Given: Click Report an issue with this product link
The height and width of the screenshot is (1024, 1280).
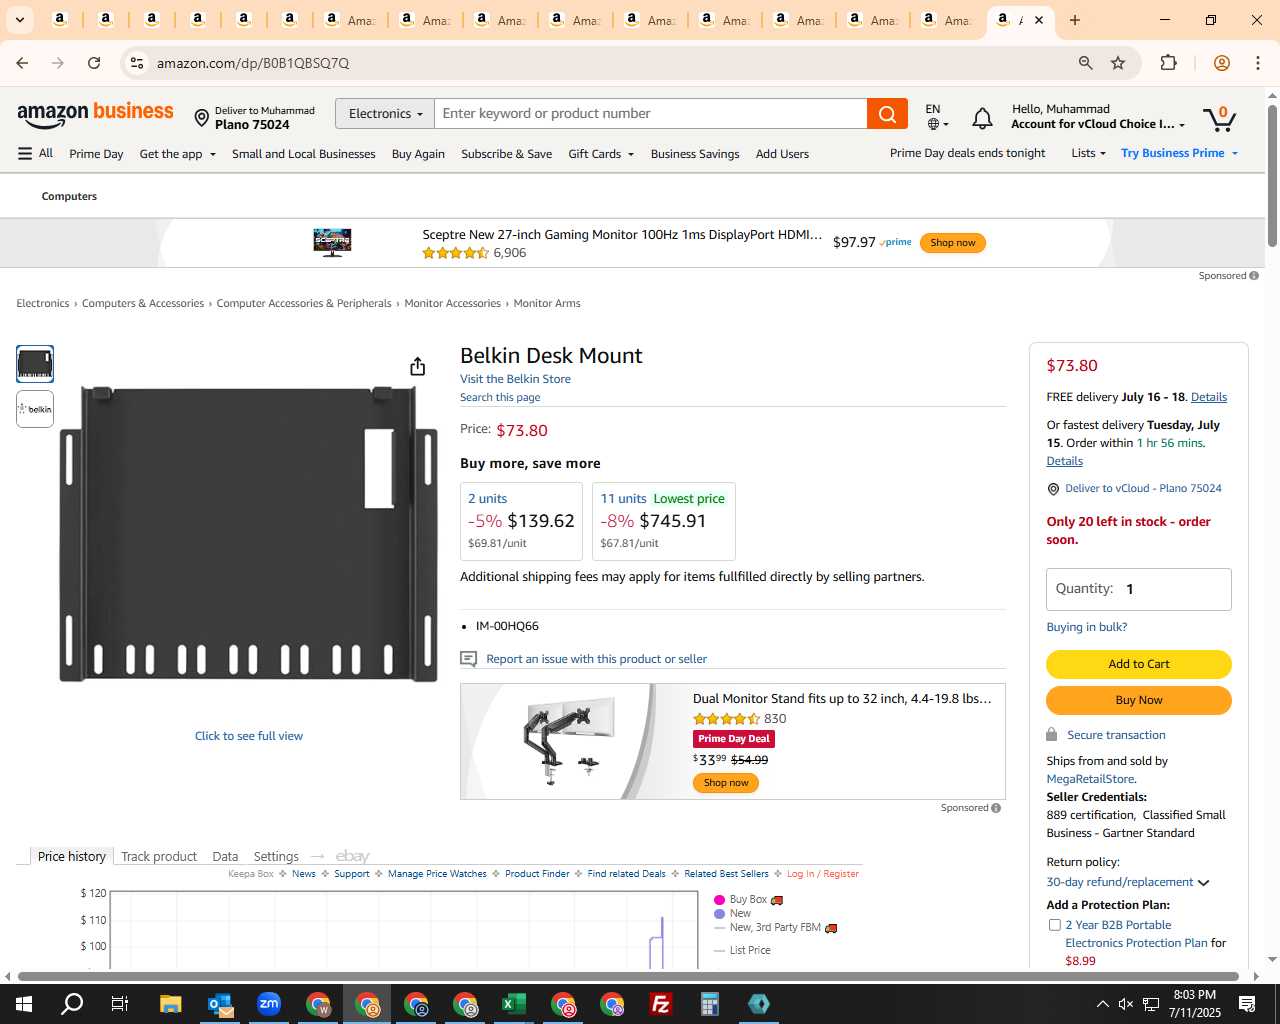Looking at the screenshot, I should pyautogui.click(x=596, y=659).
